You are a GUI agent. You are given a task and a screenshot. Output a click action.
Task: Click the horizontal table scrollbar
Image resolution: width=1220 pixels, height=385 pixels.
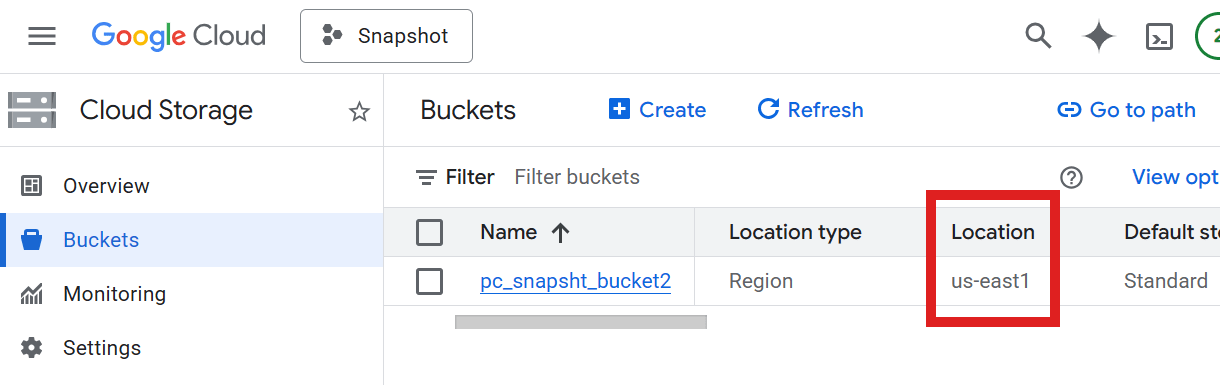tap(581, 322)
